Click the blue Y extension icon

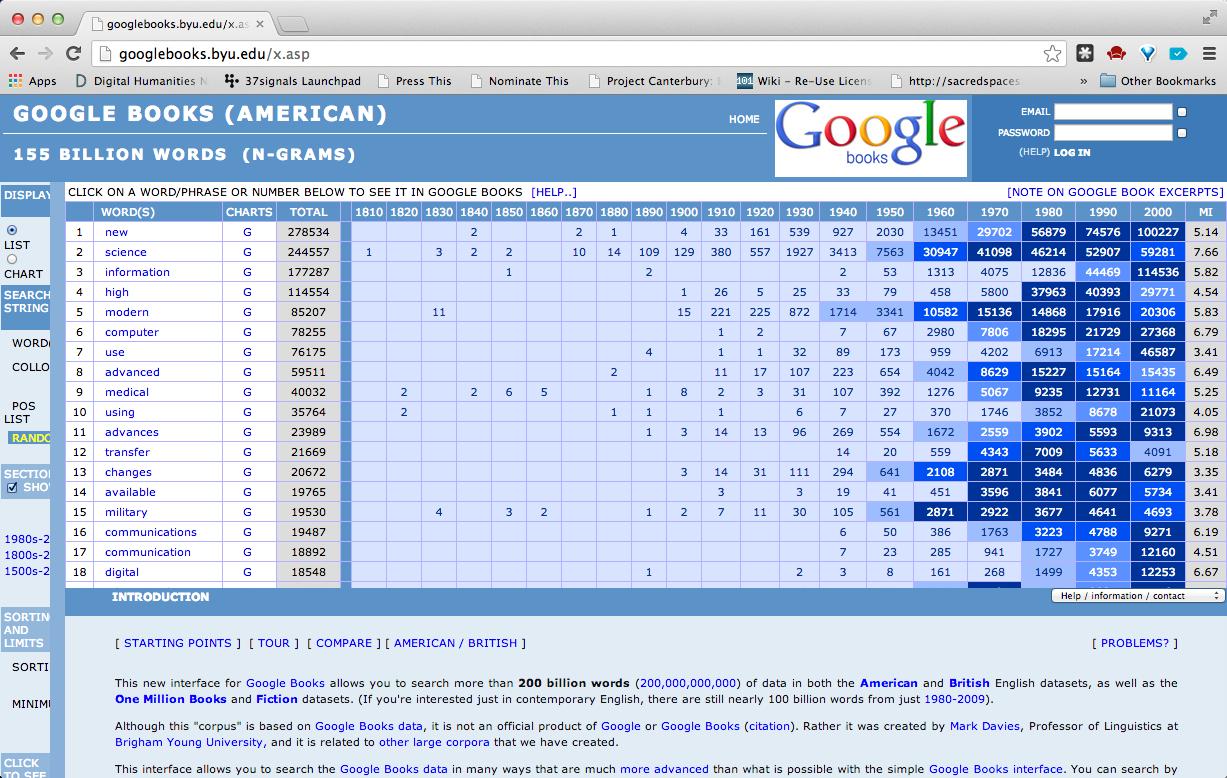(x=1148, y=54)
